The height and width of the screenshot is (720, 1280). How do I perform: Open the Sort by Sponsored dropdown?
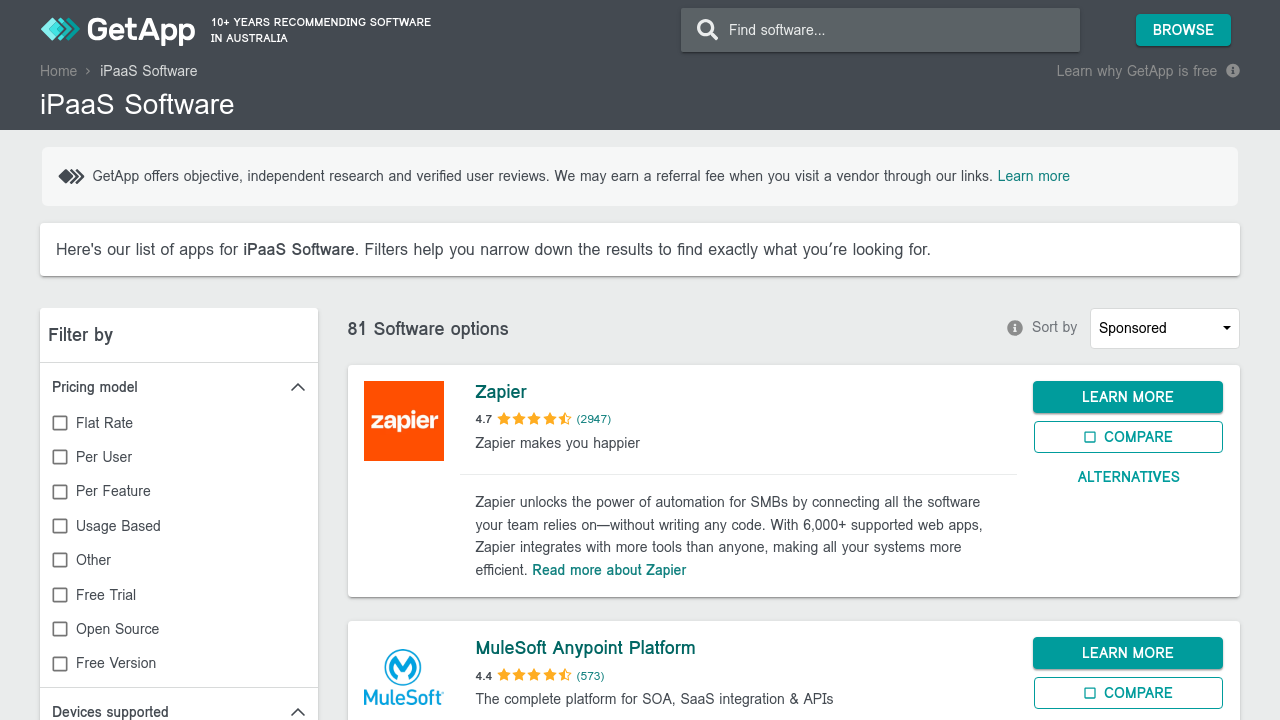[1164, 328]
